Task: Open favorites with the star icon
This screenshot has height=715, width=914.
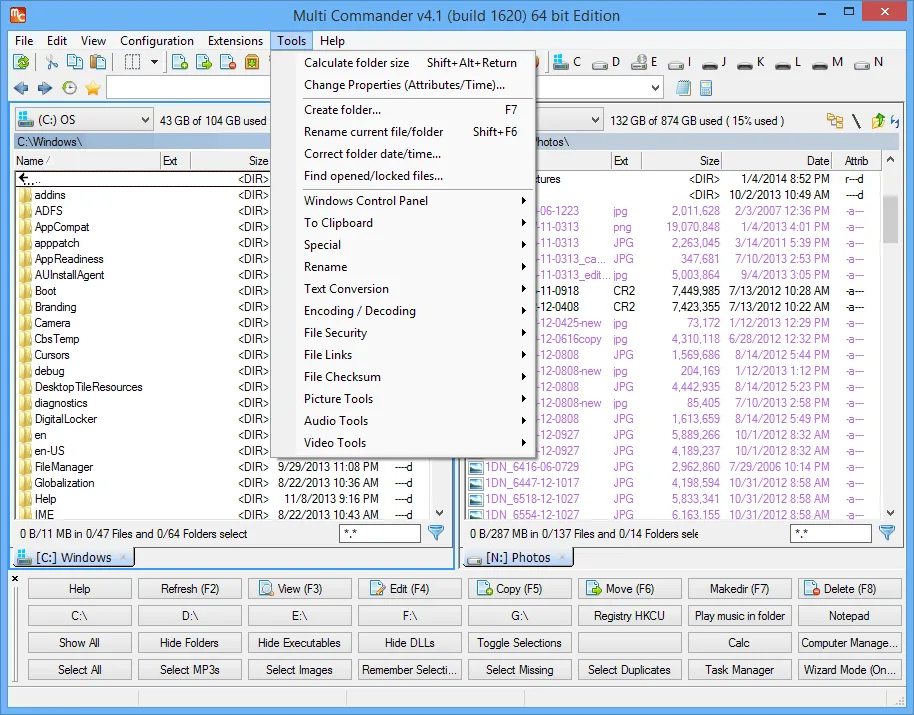Action: tap(93, 89)
